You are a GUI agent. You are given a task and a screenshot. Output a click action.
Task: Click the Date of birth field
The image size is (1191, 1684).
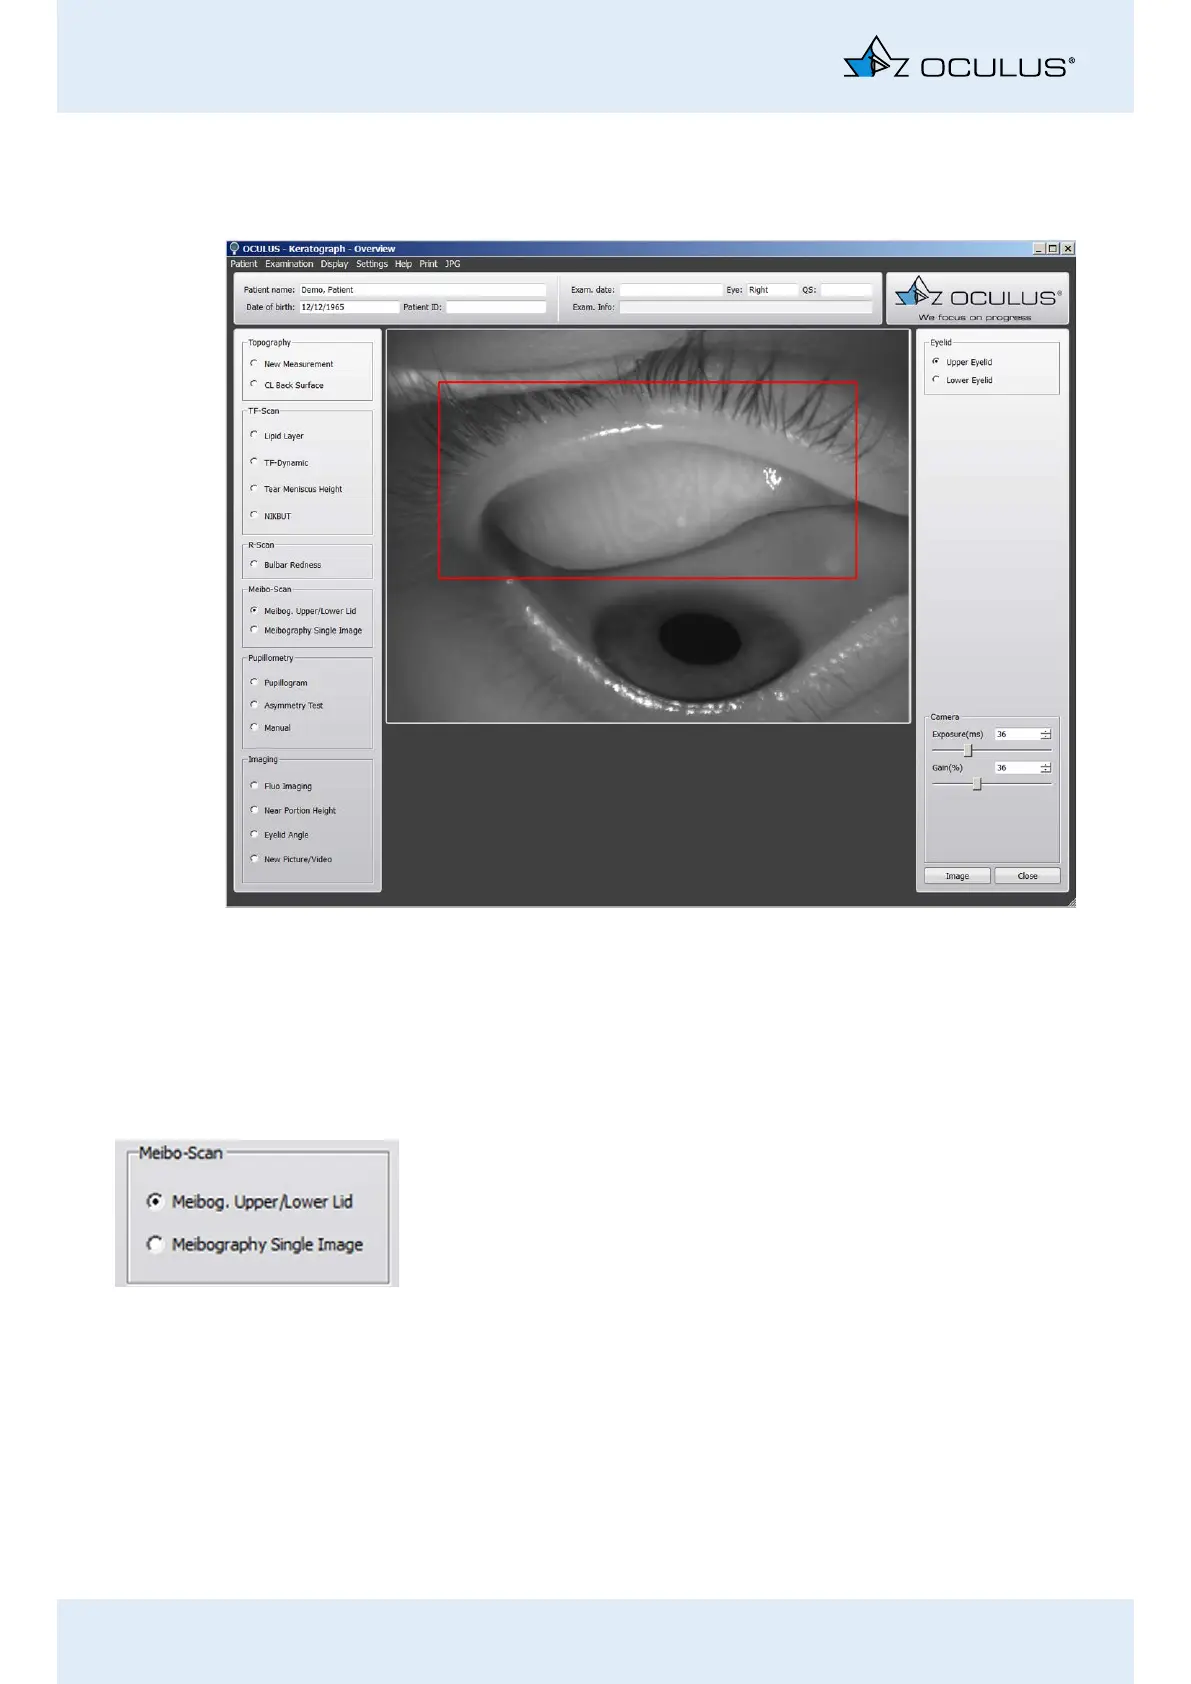(x=349, y=307)
